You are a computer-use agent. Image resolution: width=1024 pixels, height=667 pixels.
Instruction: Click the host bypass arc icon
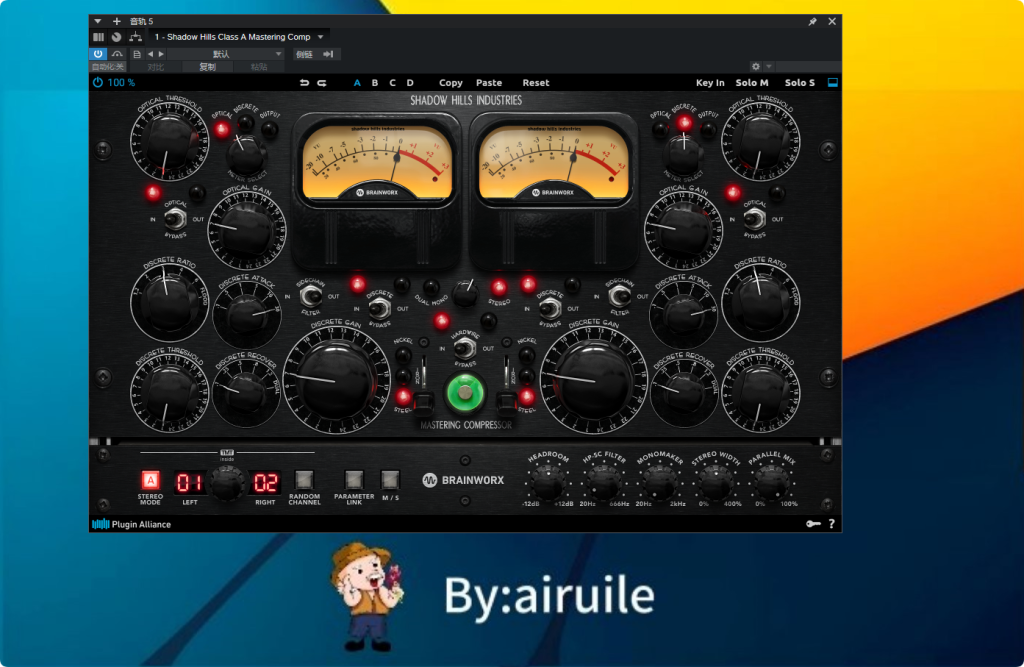tap(117, 54)
